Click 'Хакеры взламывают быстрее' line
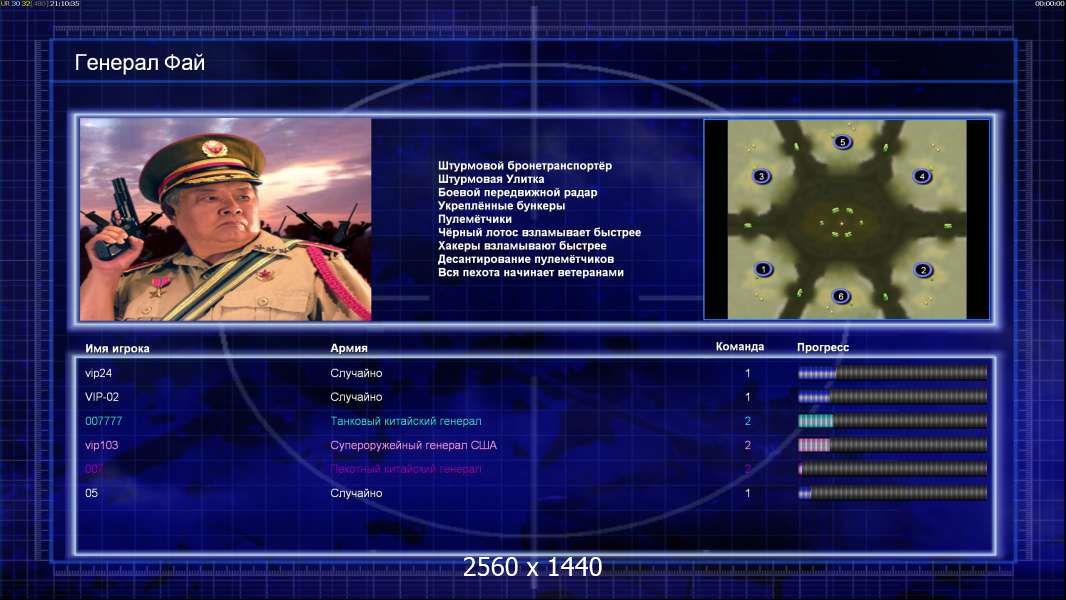This screenshot has width=1066, height=600. (522, 245)
